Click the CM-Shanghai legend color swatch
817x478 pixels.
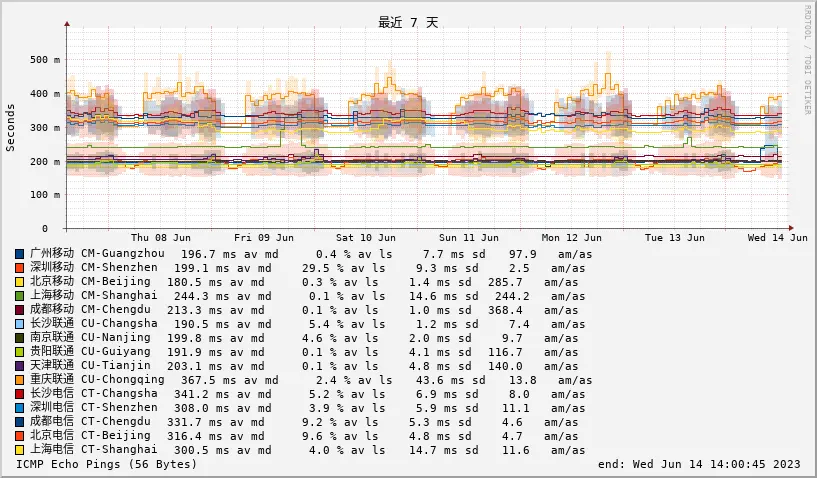pos(20,296)
